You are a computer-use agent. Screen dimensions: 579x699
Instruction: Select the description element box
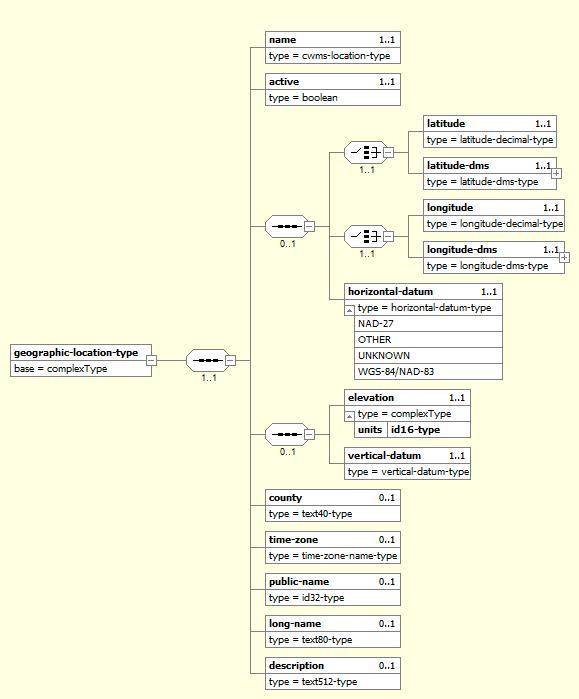coord(333,674)
